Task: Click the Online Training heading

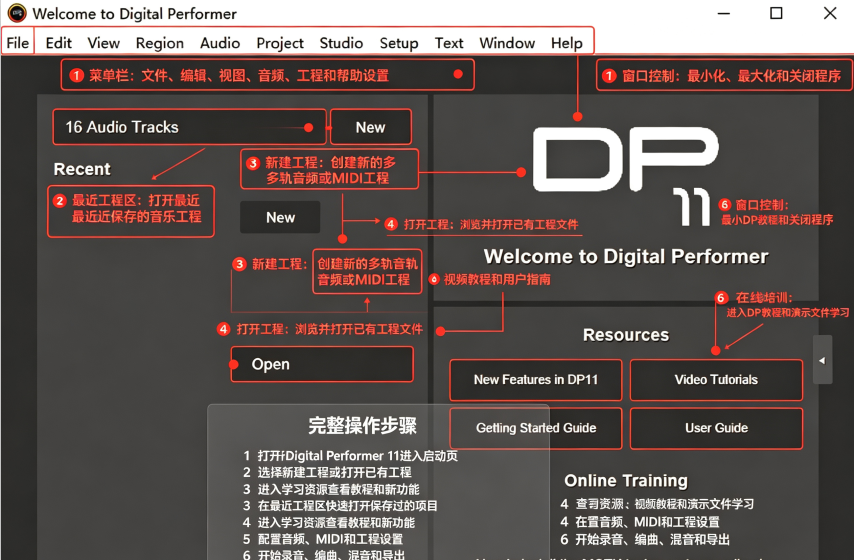Action: [x=626, y=480]
